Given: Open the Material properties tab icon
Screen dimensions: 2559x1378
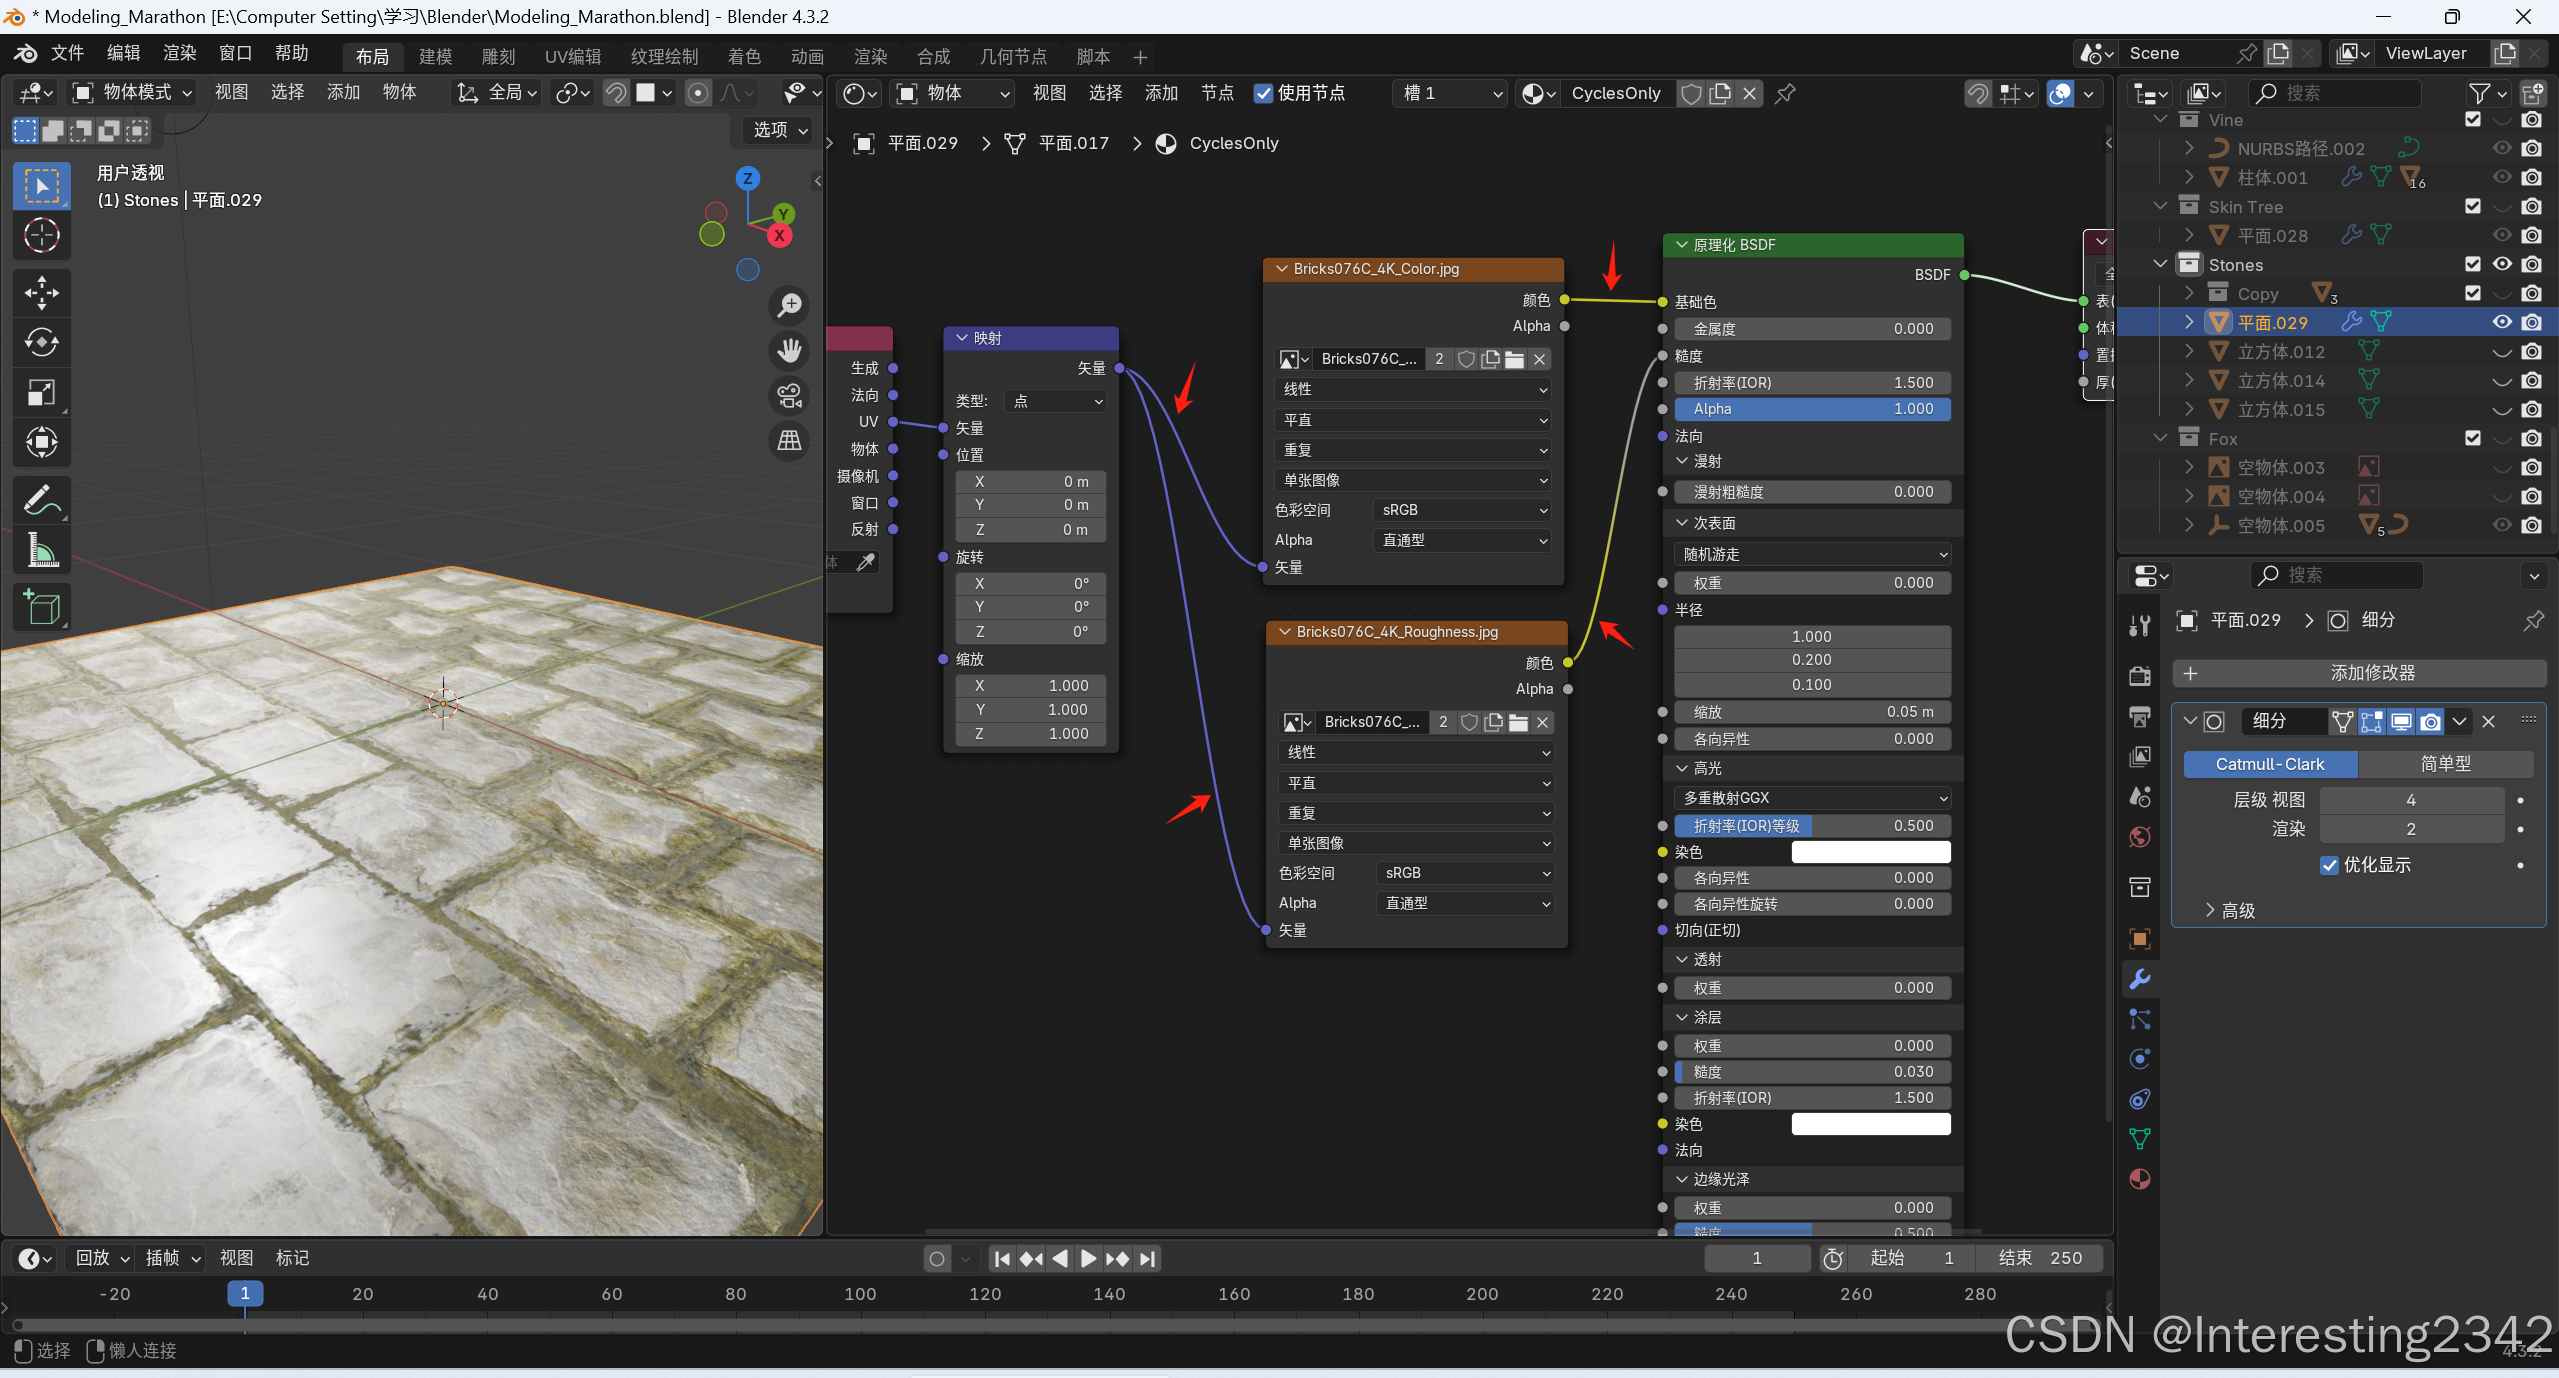Looking at the screenshot, I should click(x=2140, y=1179).
